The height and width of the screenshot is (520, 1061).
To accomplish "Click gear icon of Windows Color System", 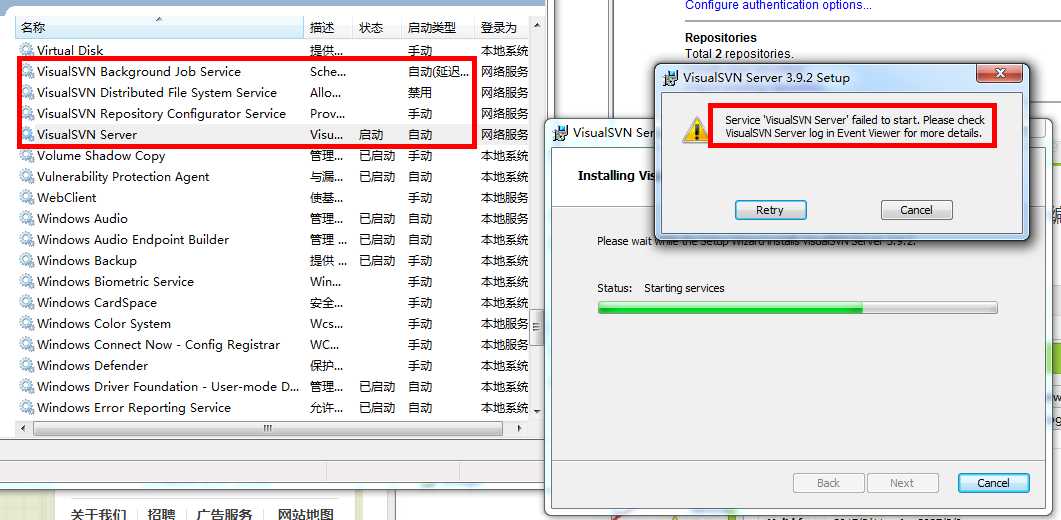I will coord(27,323).
